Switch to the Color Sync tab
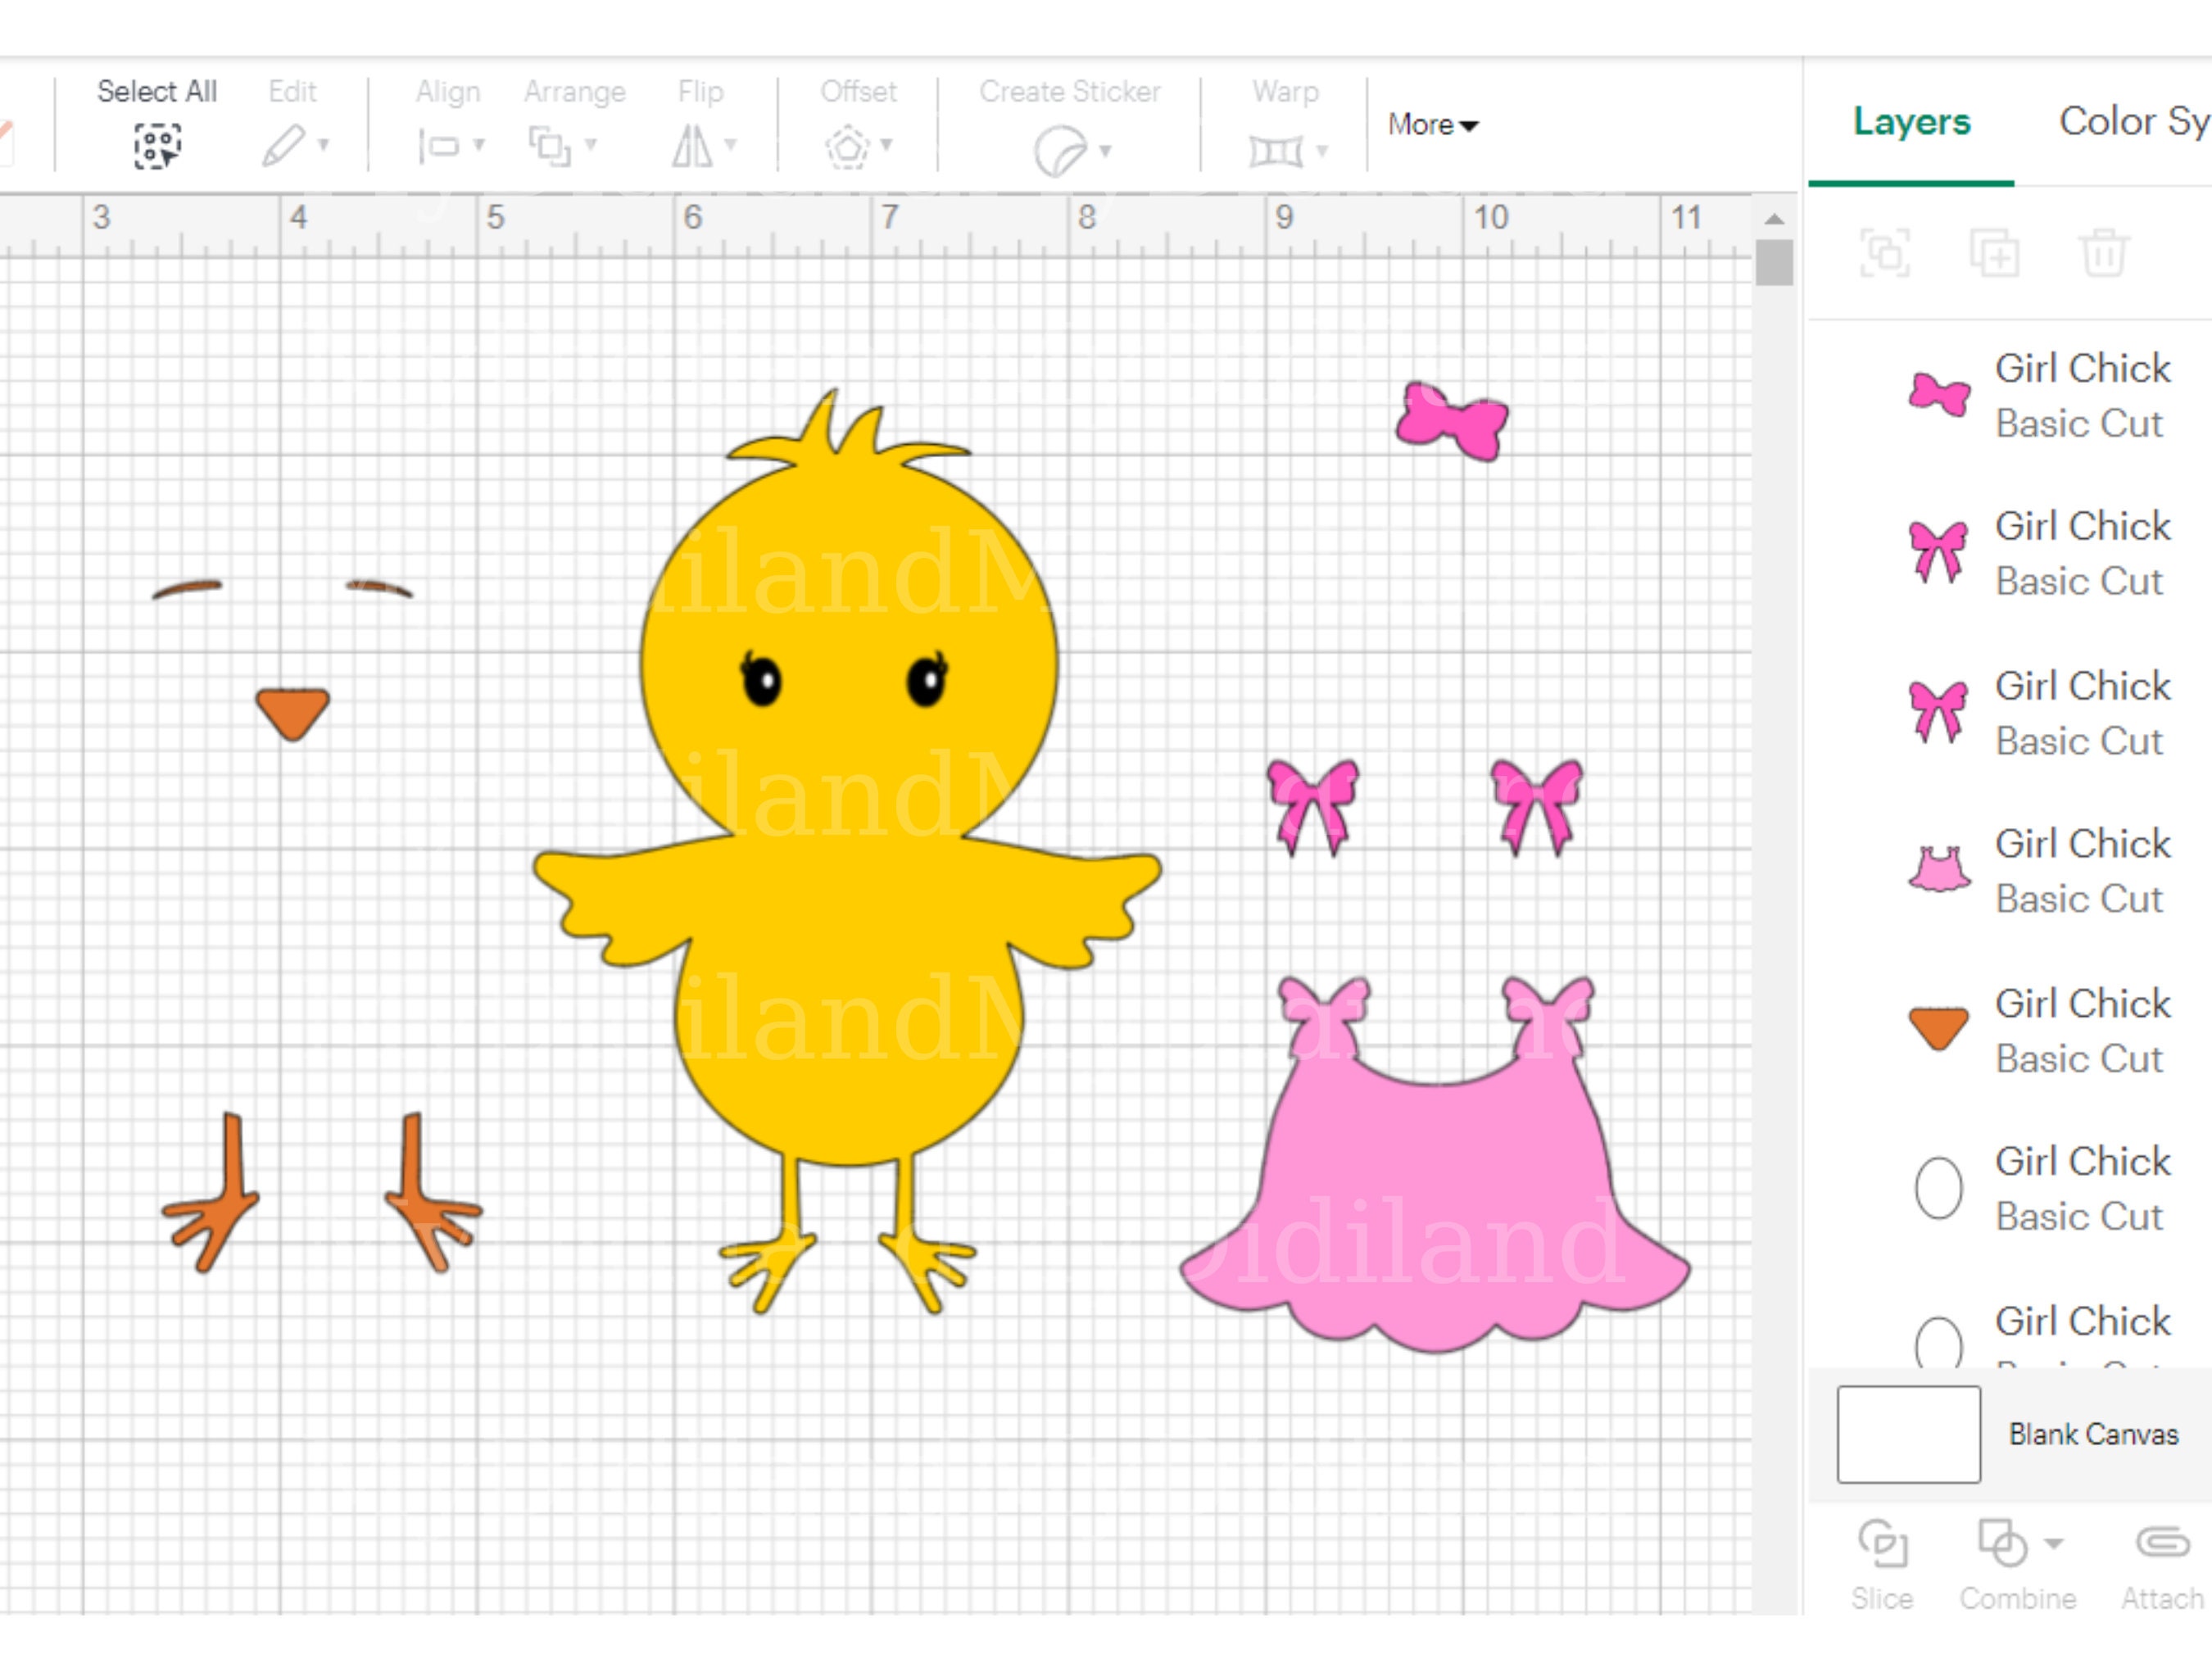Viewport: 2212px width, 1659px height. pyautogui.click(x=2135, y=122)
